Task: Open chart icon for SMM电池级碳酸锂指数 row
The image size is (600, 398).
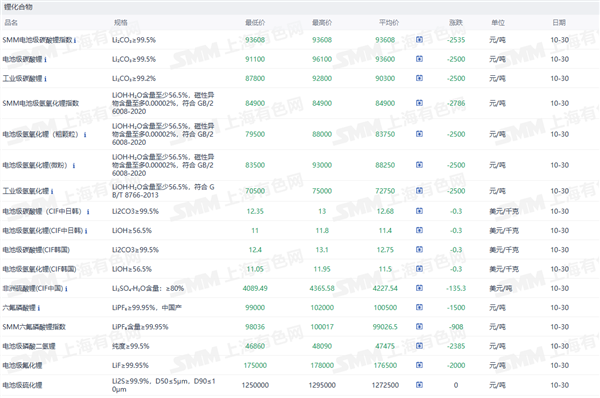Action: tap(419, 39)
